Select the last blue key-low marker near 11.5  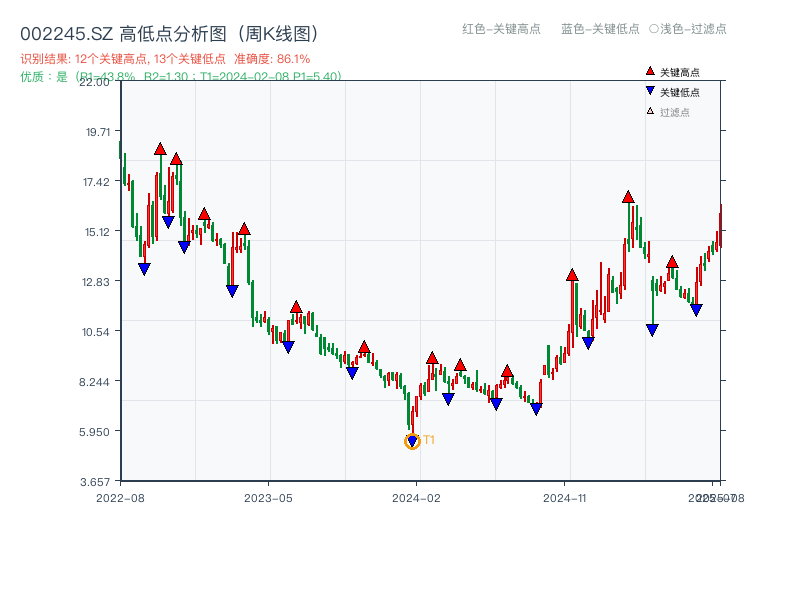tap(696, 310)
